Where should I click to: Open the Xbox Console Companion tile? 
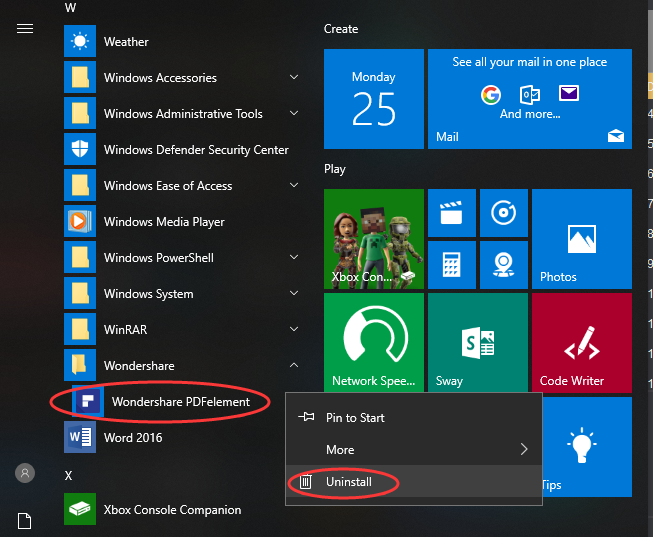(374, 239)
